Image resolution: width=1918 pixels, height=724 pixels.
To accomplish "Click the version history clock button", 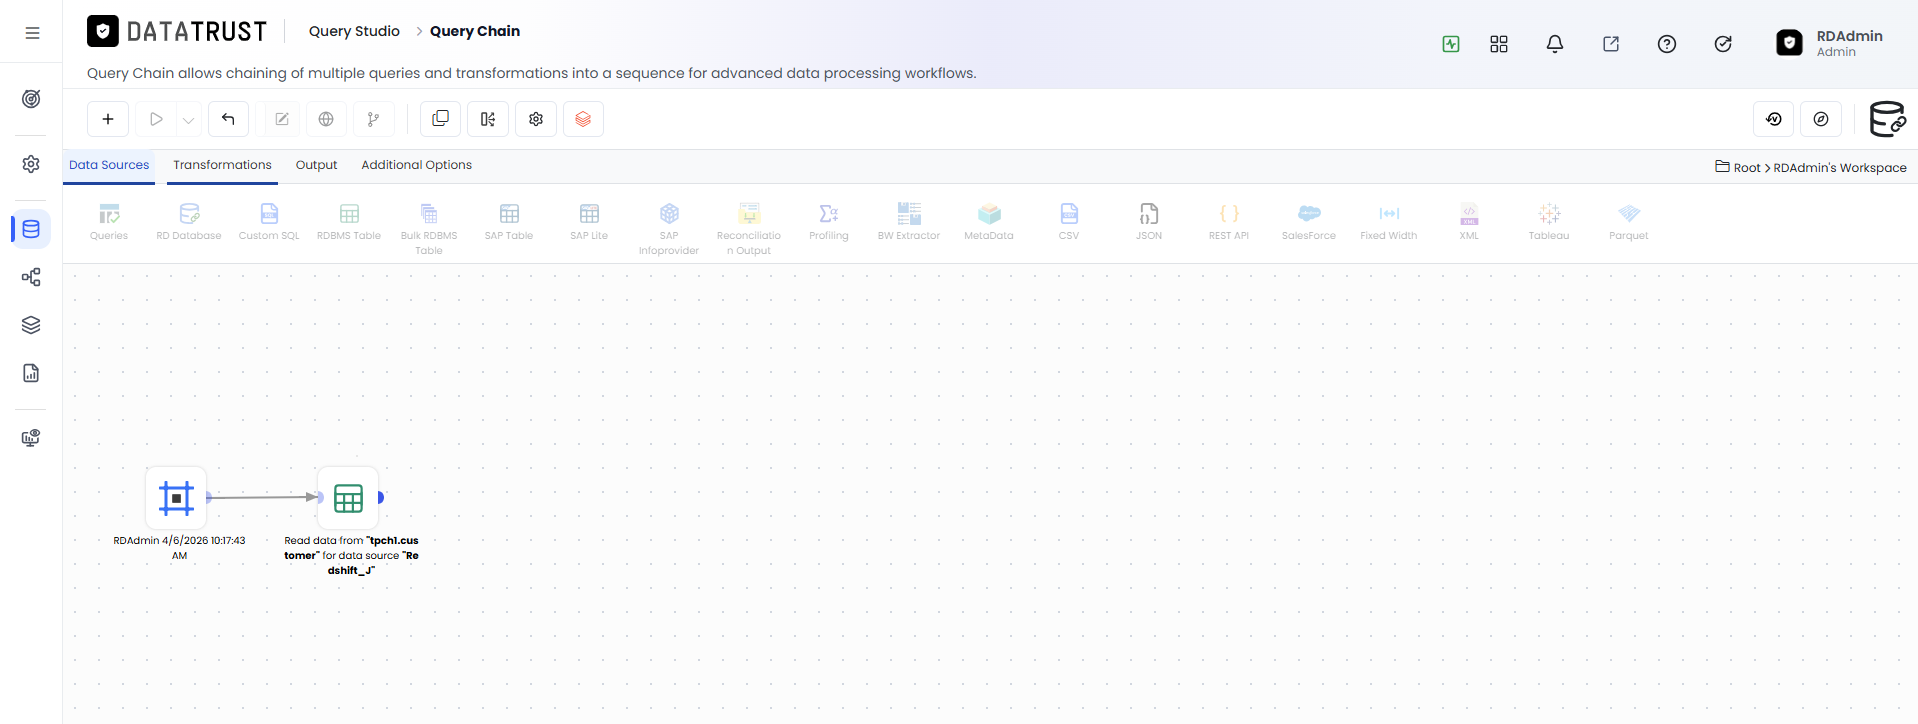I will [1774, 119].
